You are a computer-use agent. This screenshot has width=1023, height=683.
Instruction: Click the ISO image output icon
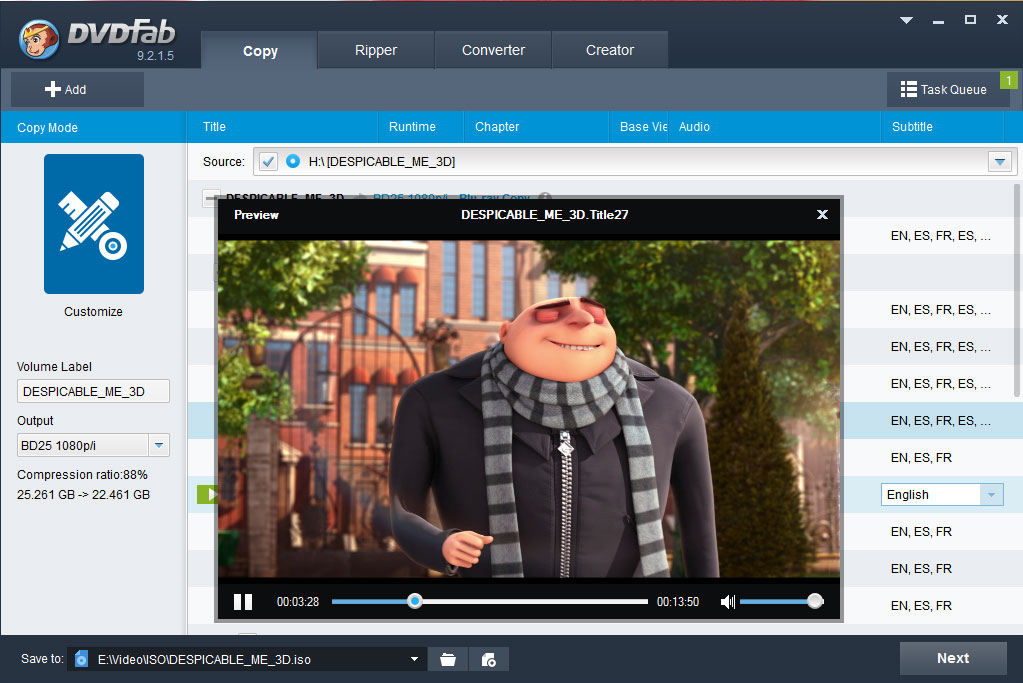pyautogui.click(x=489, y=660)
